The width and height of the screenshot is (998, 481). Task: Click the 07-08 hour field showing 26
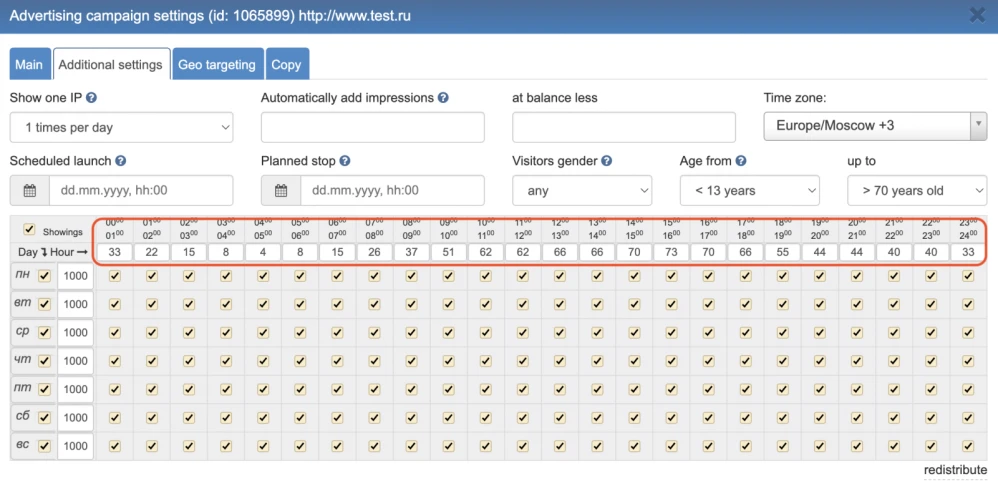pos(374,252)
